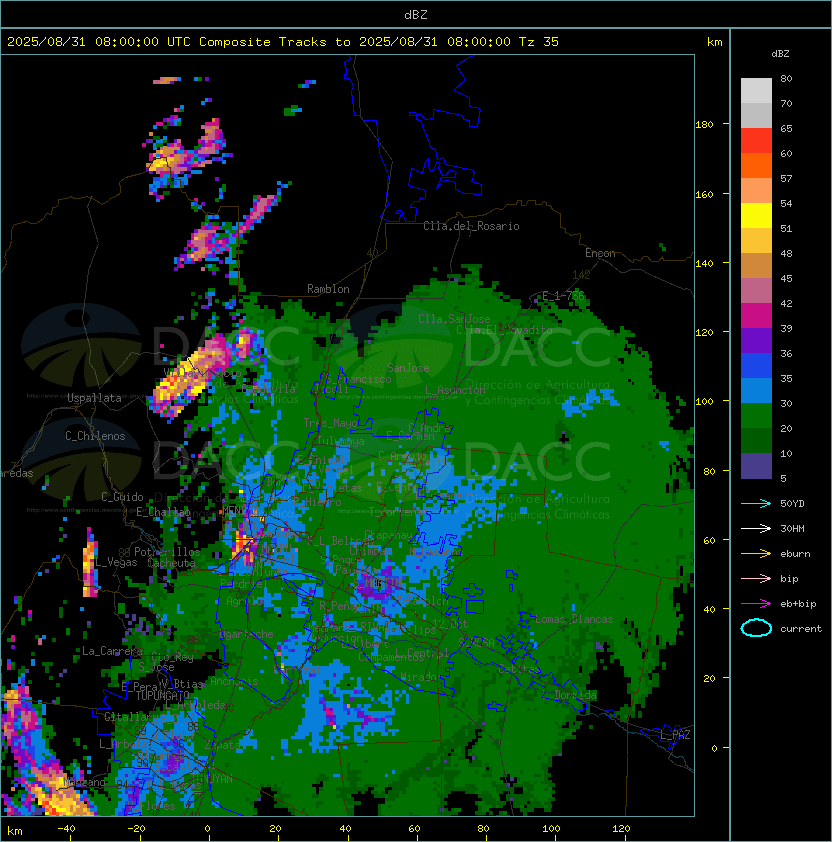Click the '180' tick on the vertical axis
Viewport: 832px width, 842px height.
(x=704, y=125)
